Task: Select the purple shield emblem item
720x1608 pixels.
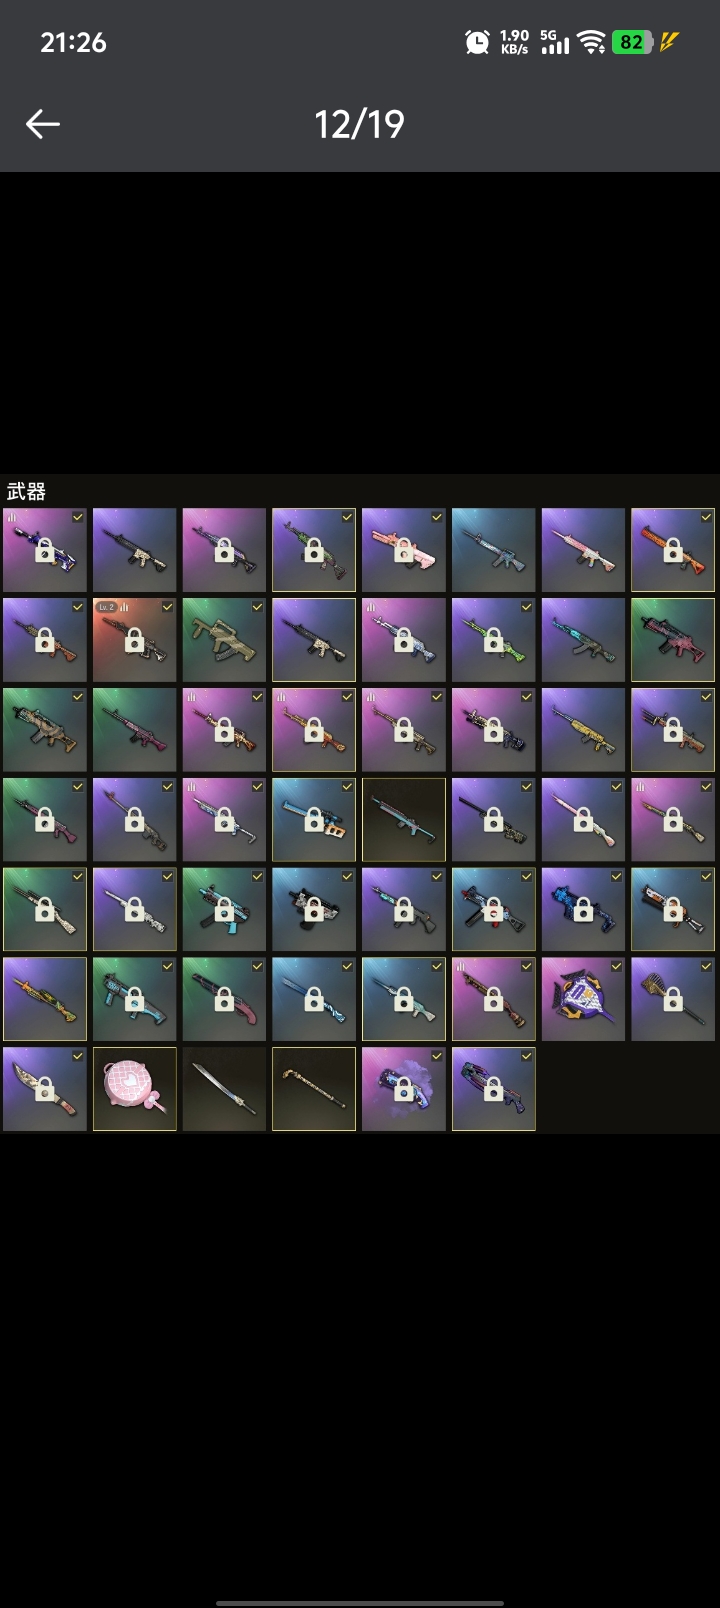Action: tap(583, 999)
